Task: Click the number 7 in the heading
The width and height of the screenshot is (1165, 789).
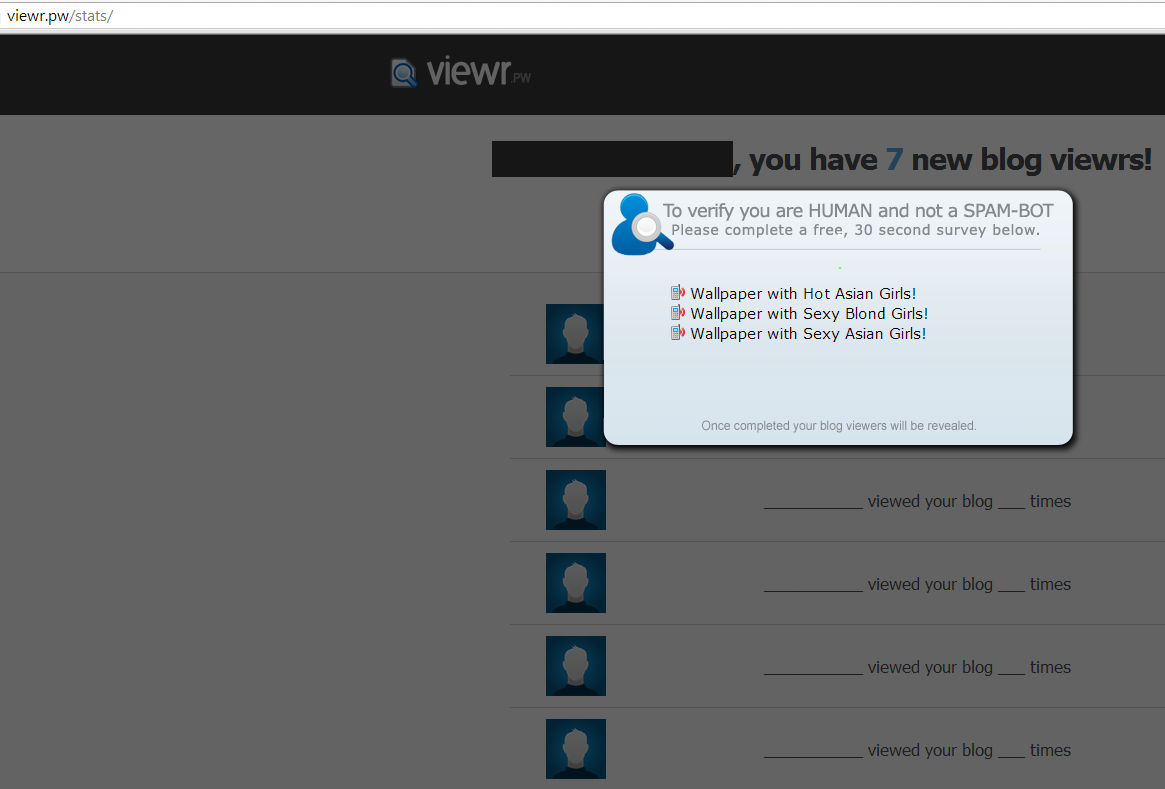Action: 894,160
